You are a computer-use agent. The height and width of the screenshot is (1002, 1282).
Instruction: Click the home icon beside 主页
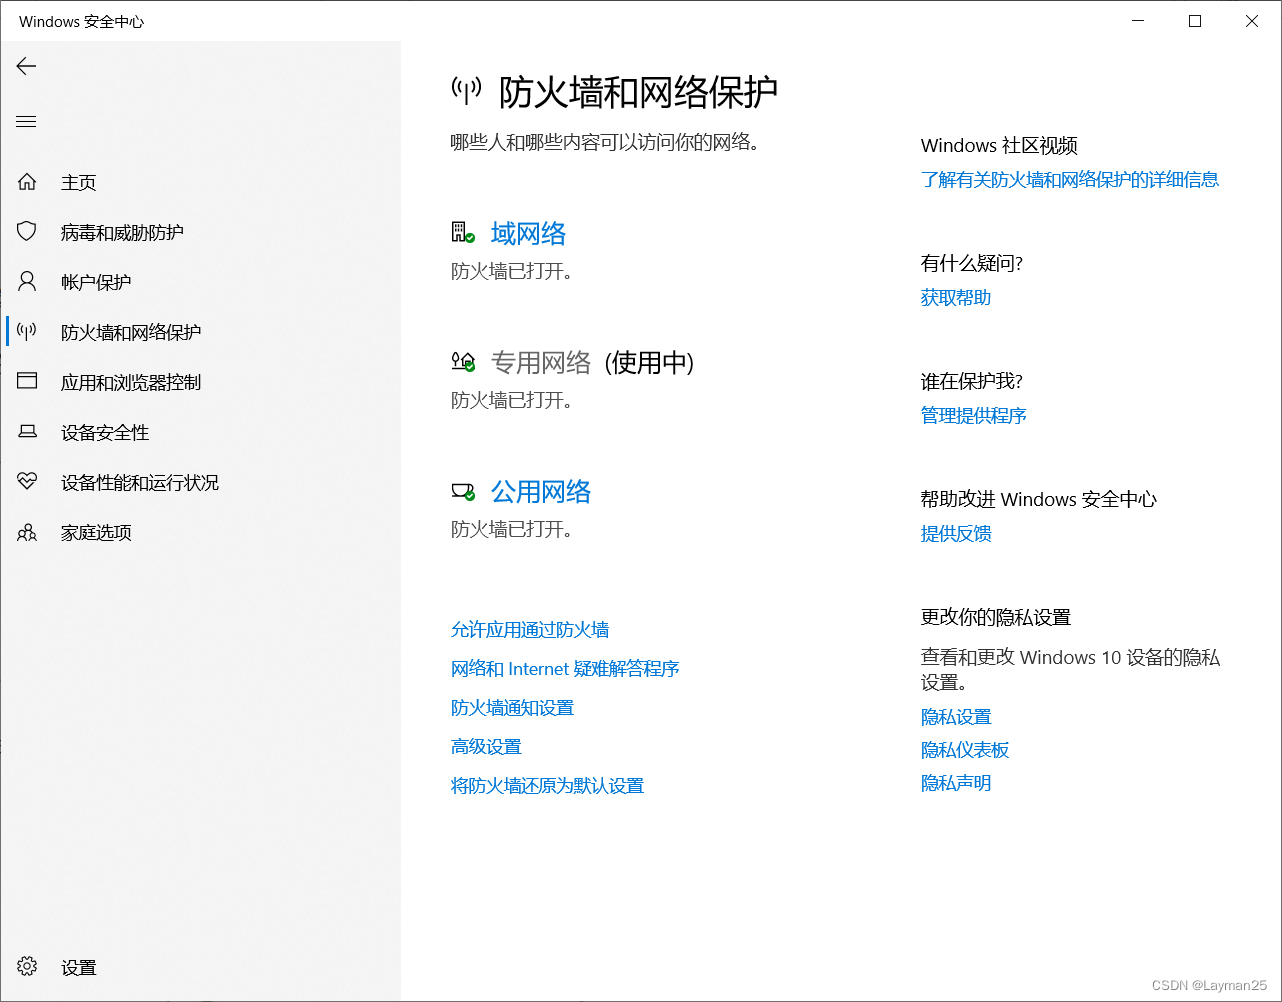point(27,182)
